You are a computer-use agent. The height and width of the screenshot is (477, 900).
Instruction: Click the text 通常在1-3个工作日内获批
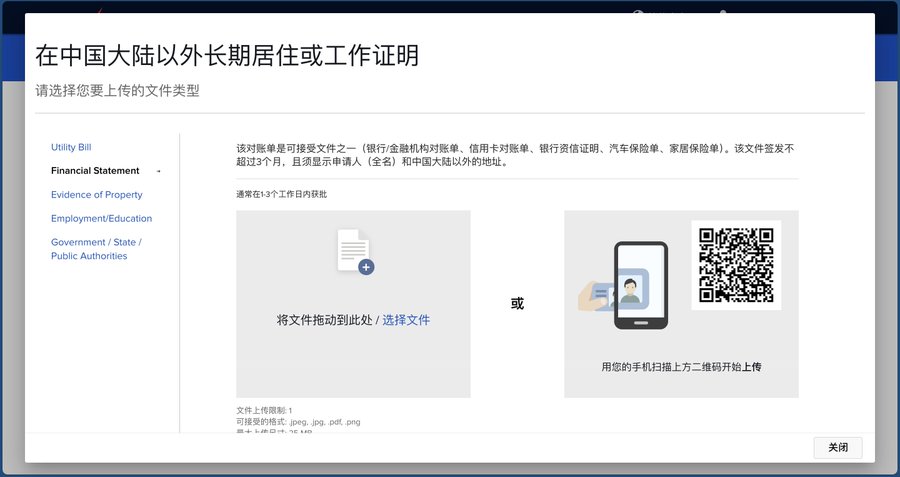pyautogui.click(x=281, y=194)
